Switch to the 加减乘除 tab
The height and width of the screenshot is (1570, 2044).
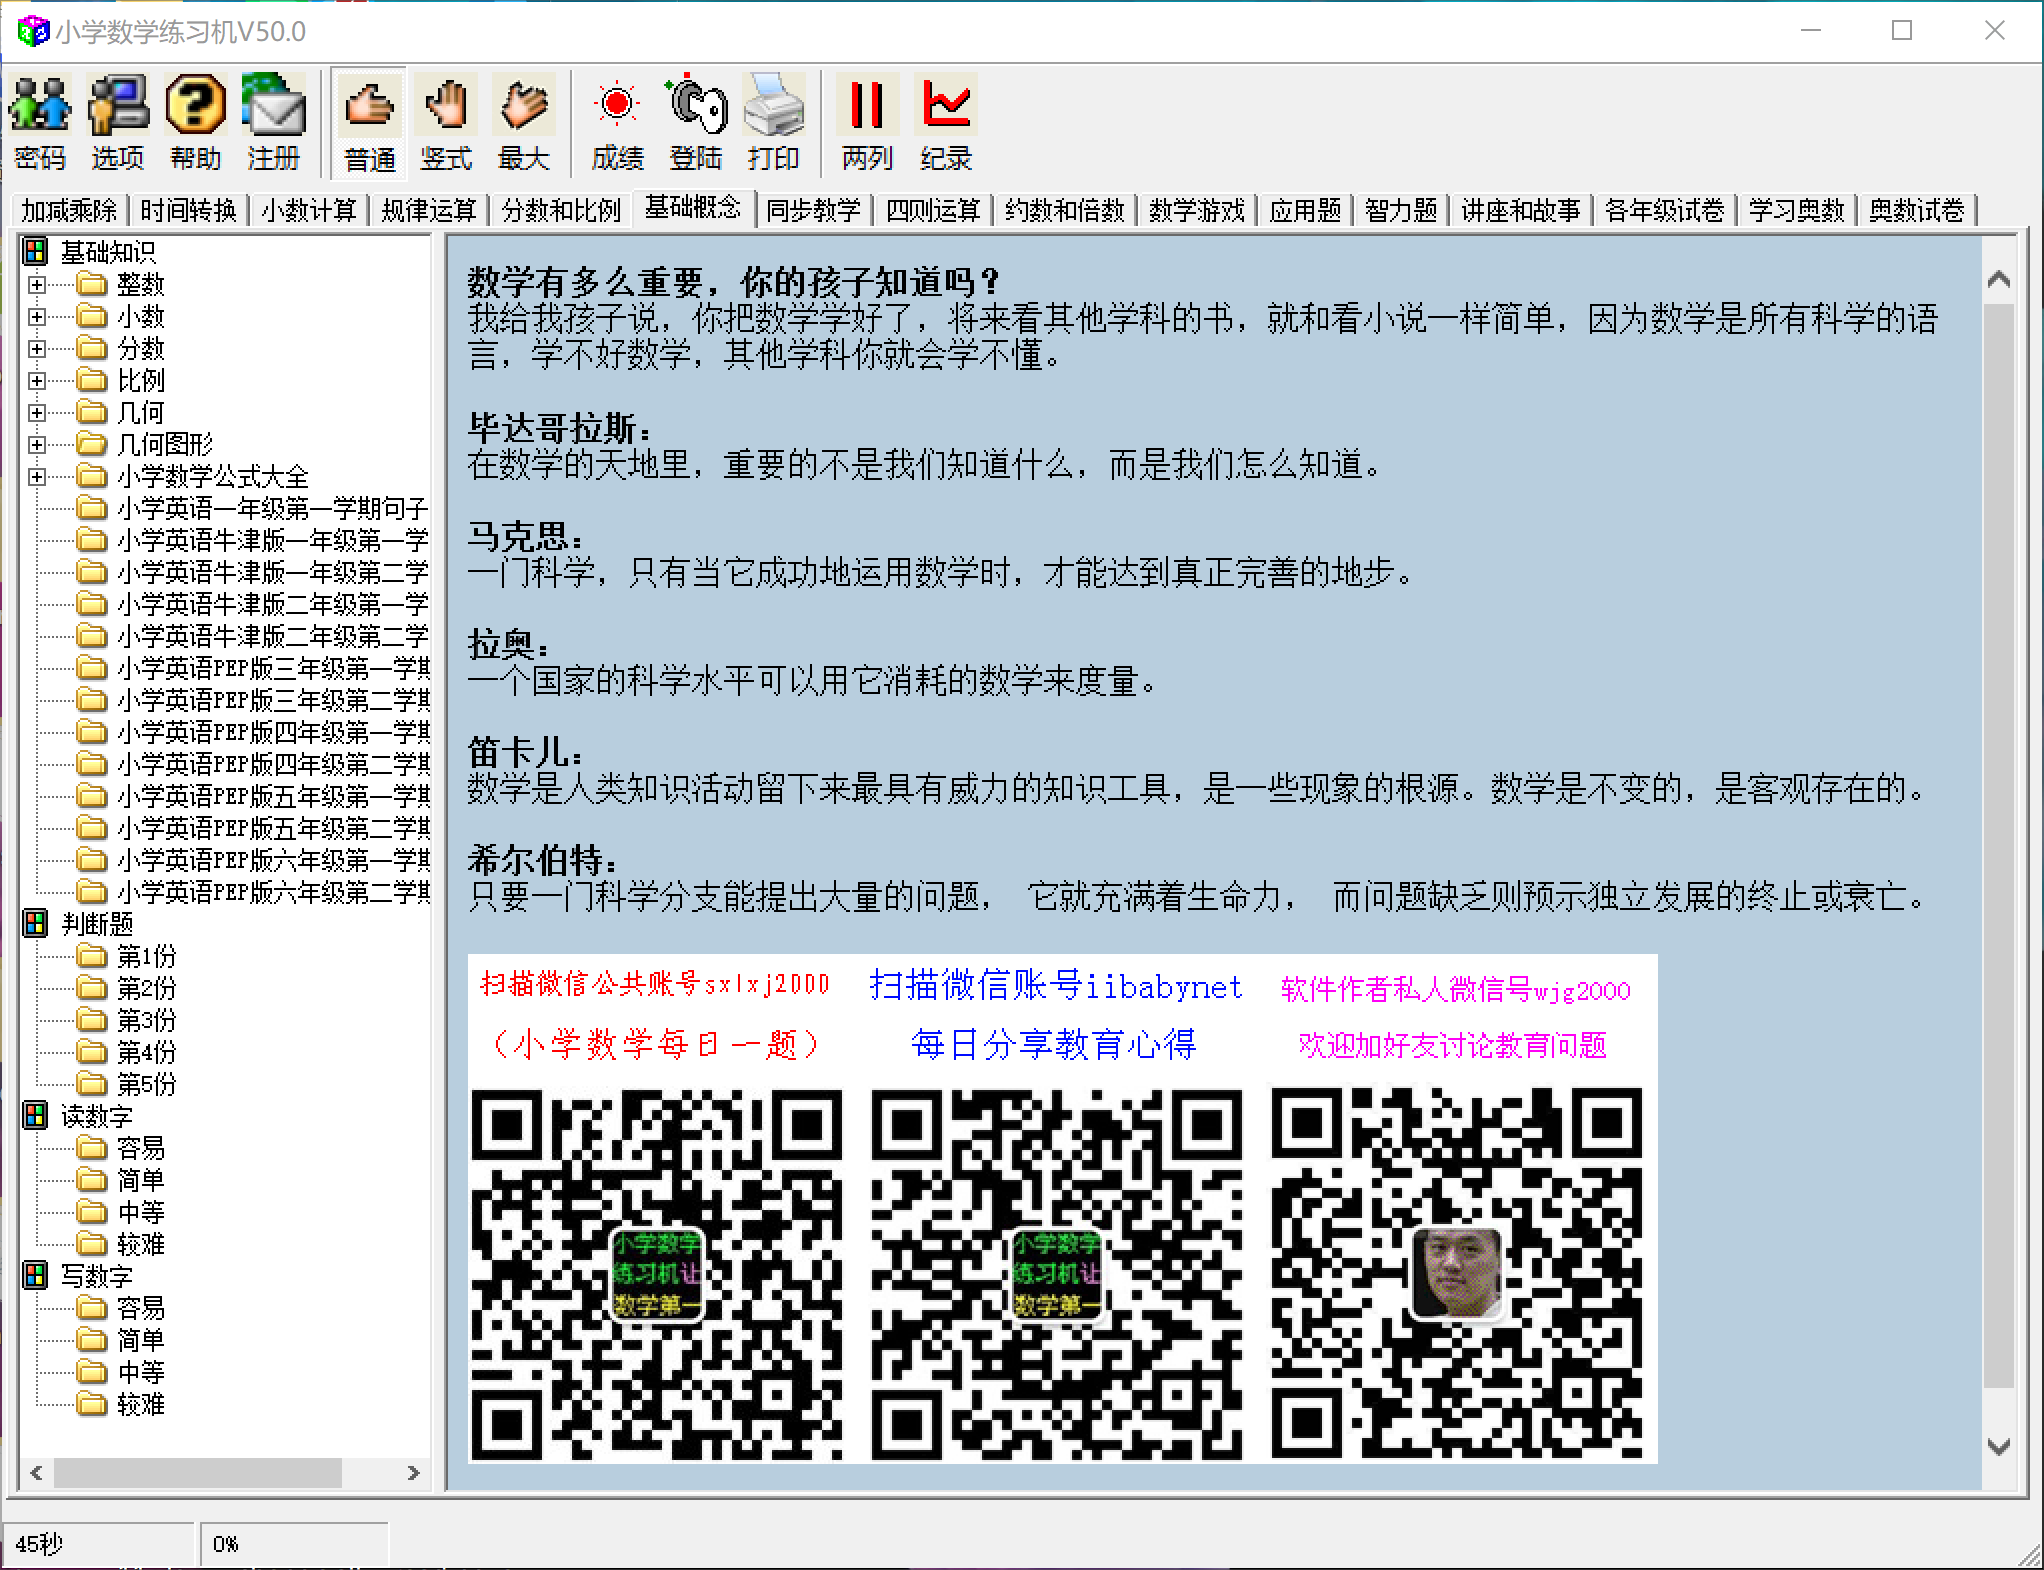coord(69,210)
